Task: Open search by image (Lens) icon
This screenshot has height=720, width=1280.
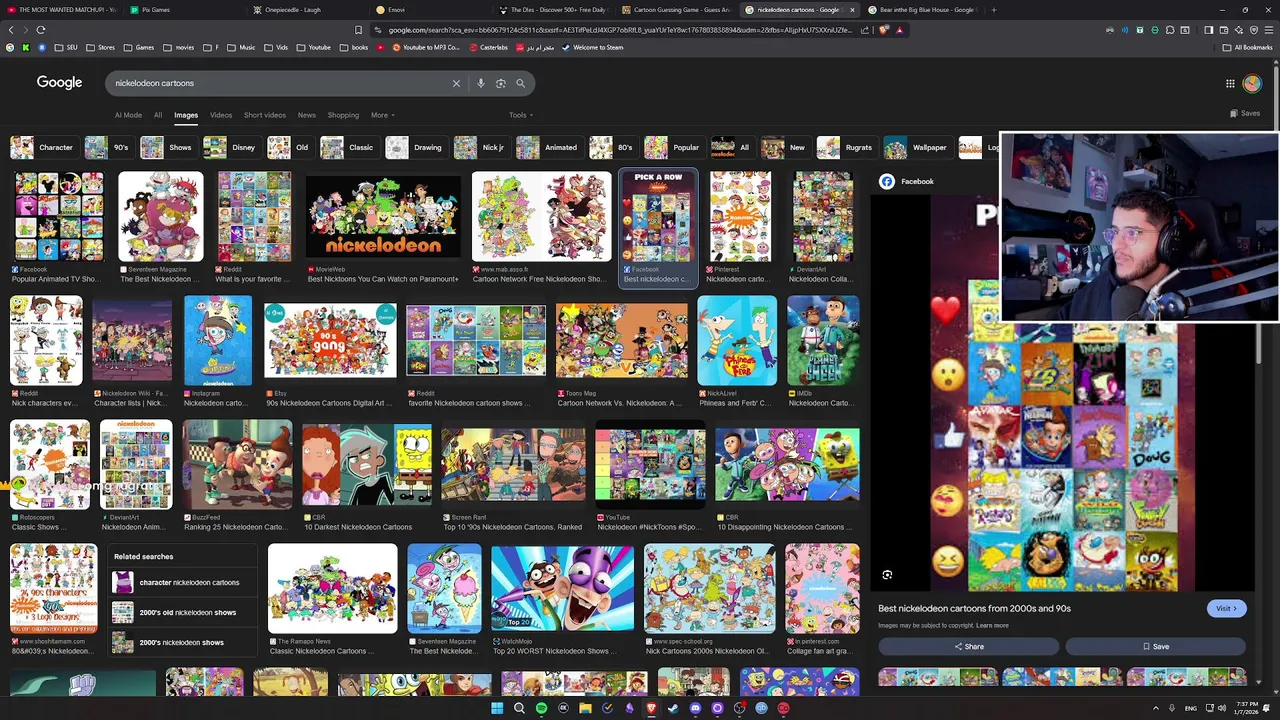Action: tap(500, 83)
